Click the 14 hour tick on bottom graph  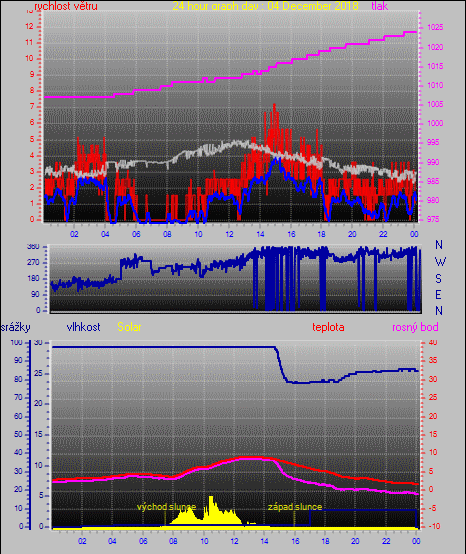pos(264,541)
